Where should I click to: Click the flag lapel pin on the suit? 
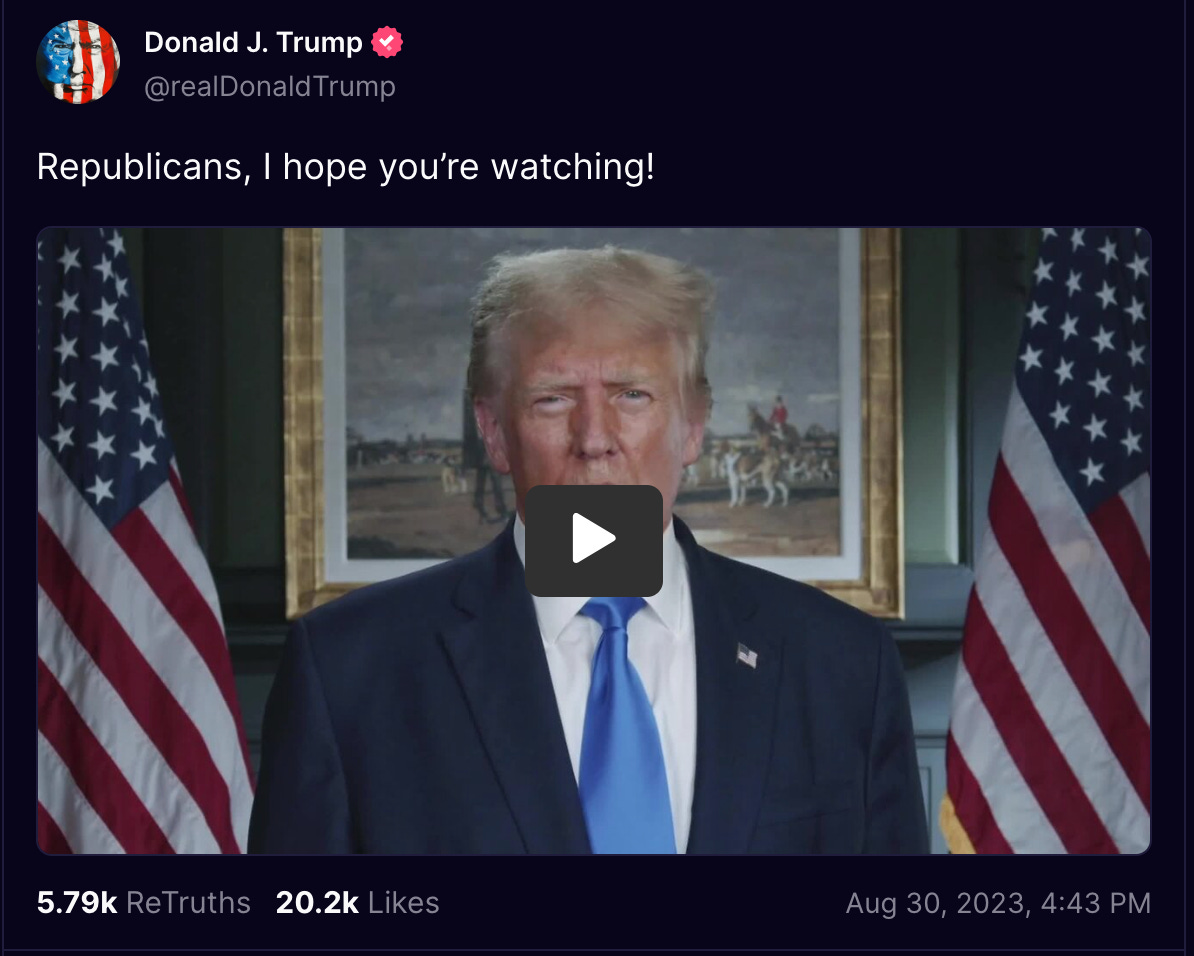click(747, 655)
